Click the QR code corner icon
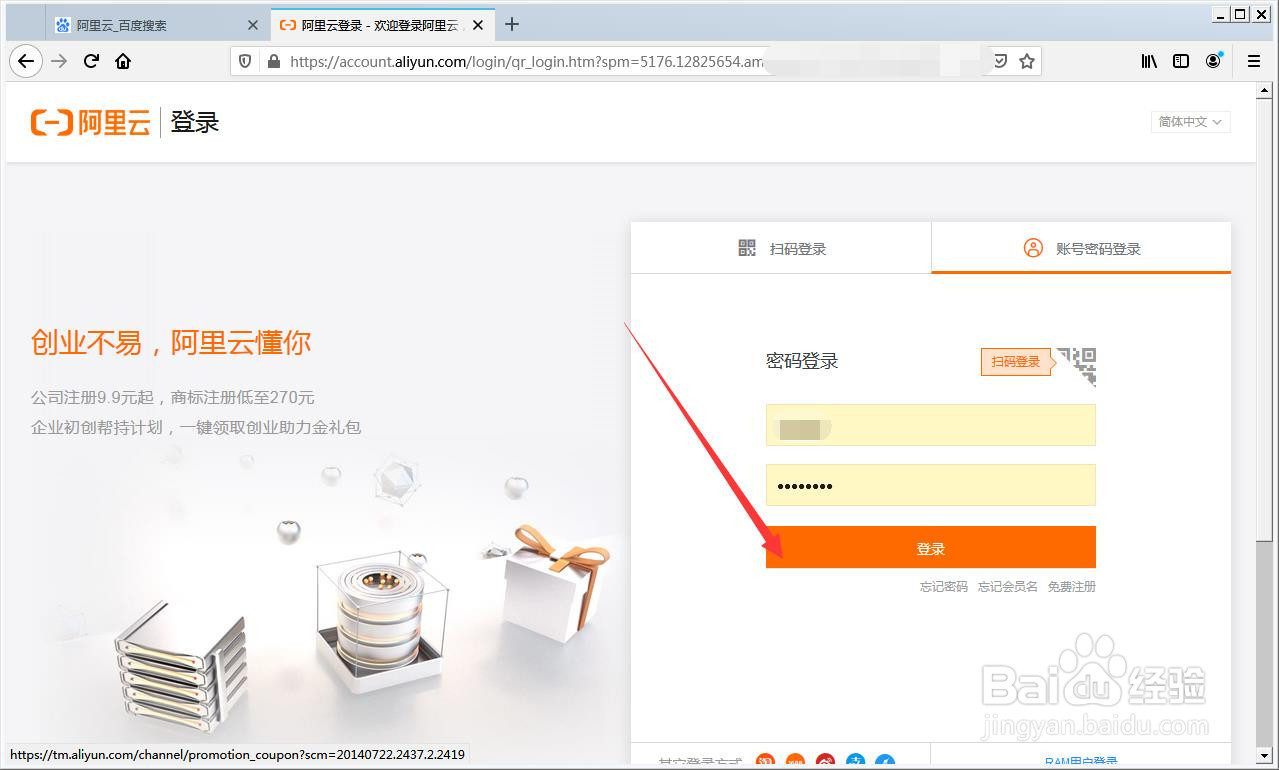 coord(1076,366)
